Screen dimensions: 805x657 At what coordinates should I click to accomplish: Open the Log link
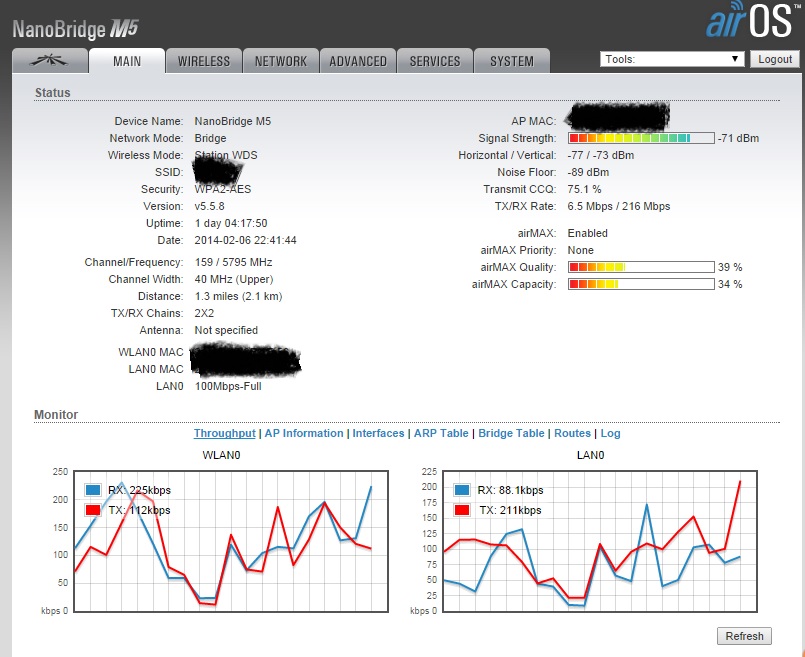click(610, 433)
